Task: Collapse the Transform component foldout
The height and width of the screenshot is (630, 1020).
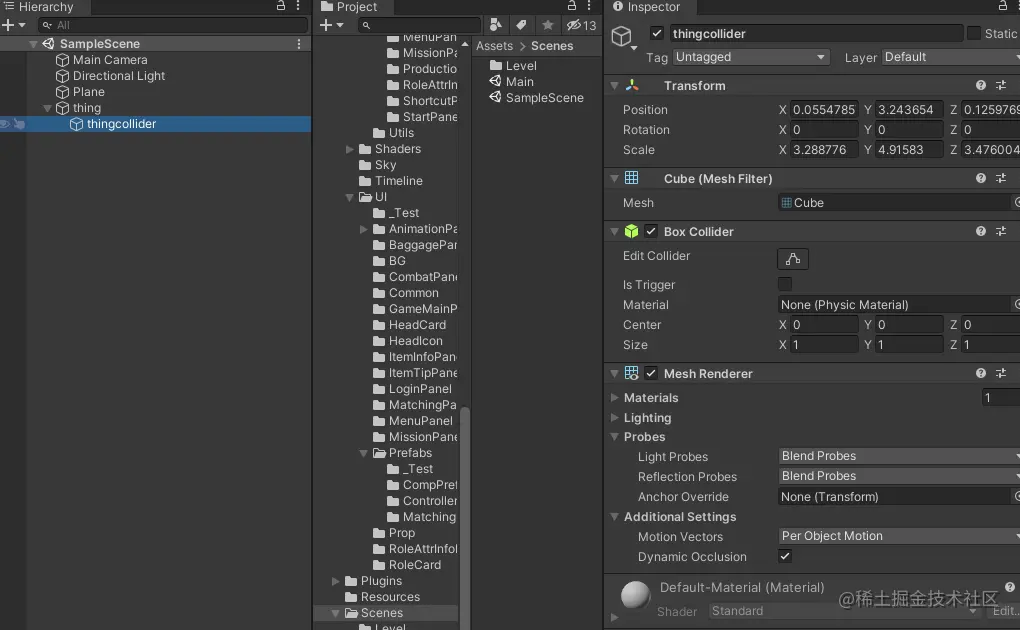Action: [x=614, y=85]
